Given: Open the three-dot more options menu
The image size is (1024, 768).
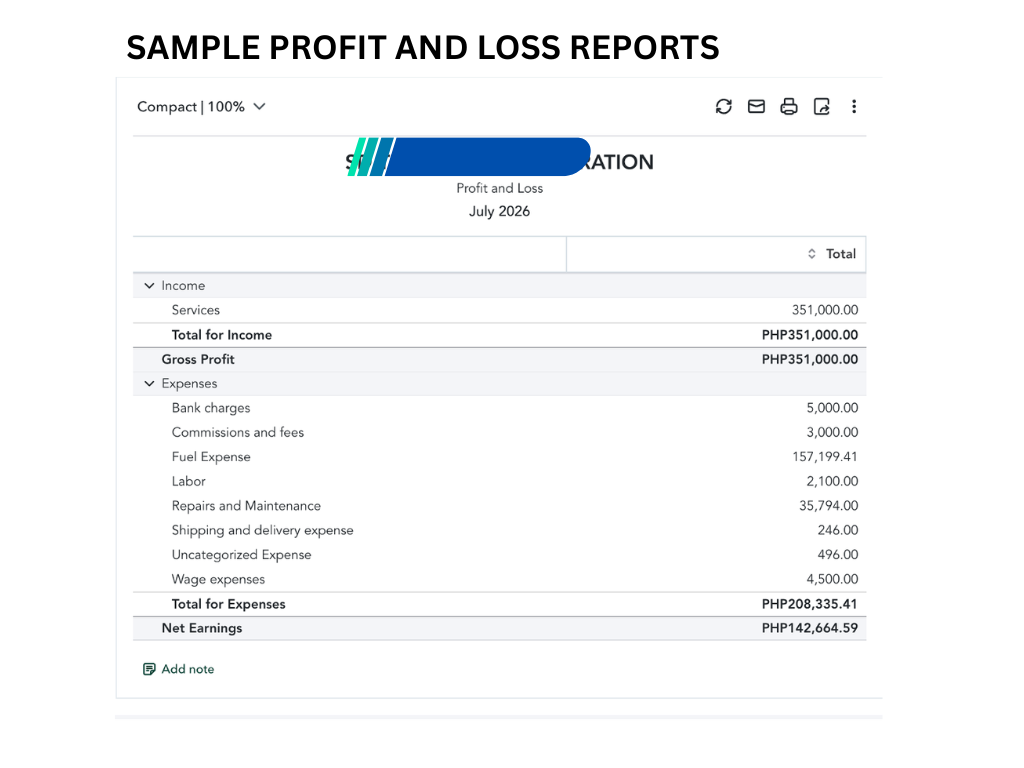Looking at the screenshot, I should click(854, 106).
